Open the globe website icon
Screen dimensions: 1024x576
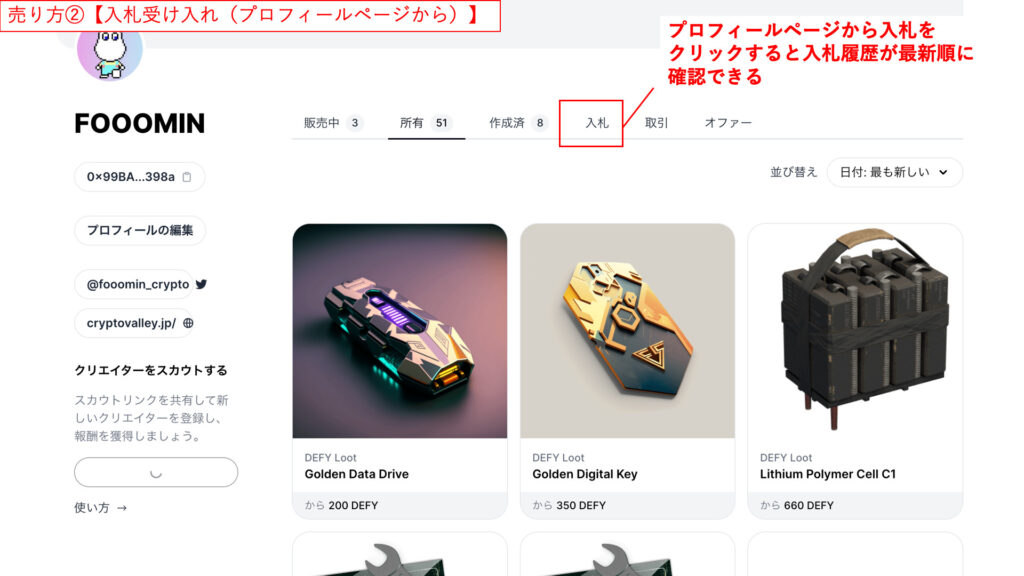pyautogui.click(x=188, y=323)
